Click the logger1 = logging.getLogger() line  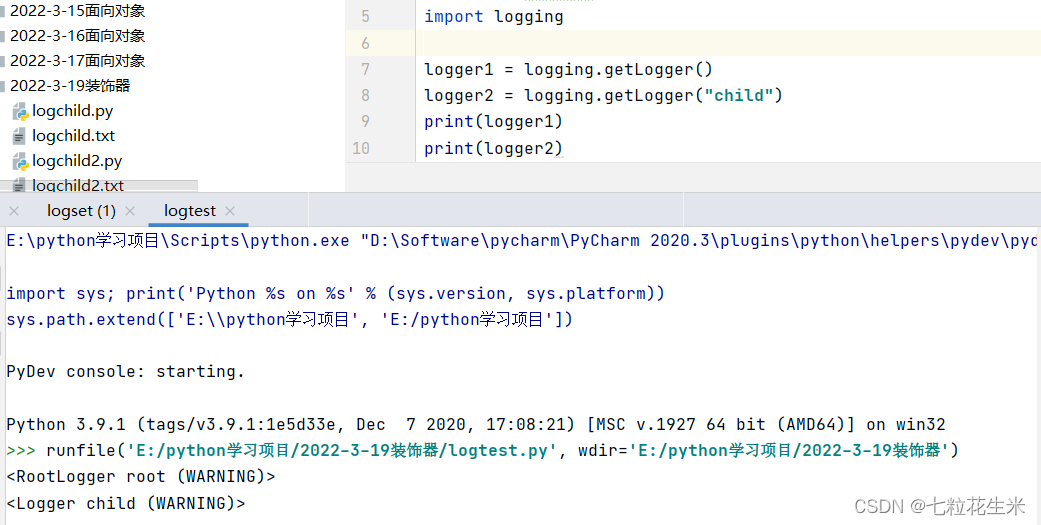point(568,69)
